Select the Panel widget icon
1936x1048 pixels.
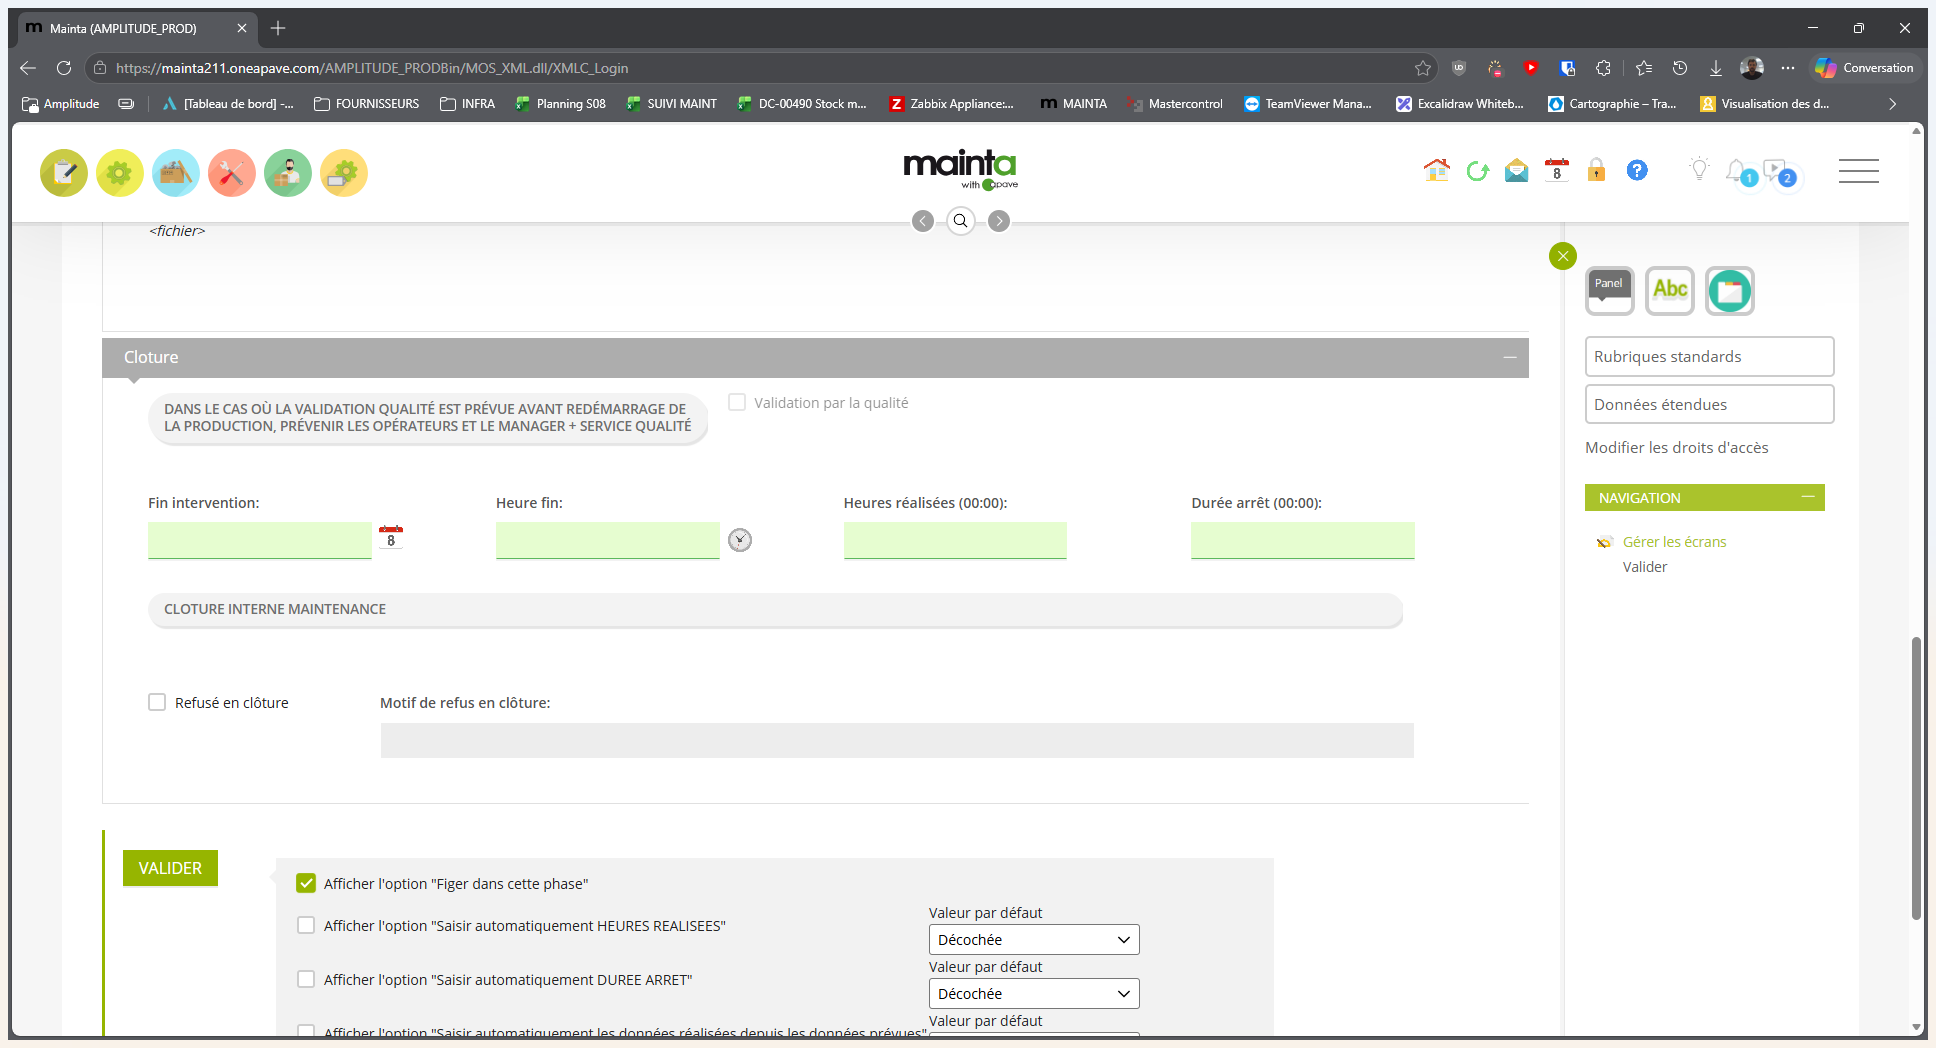pos(1610,291)
